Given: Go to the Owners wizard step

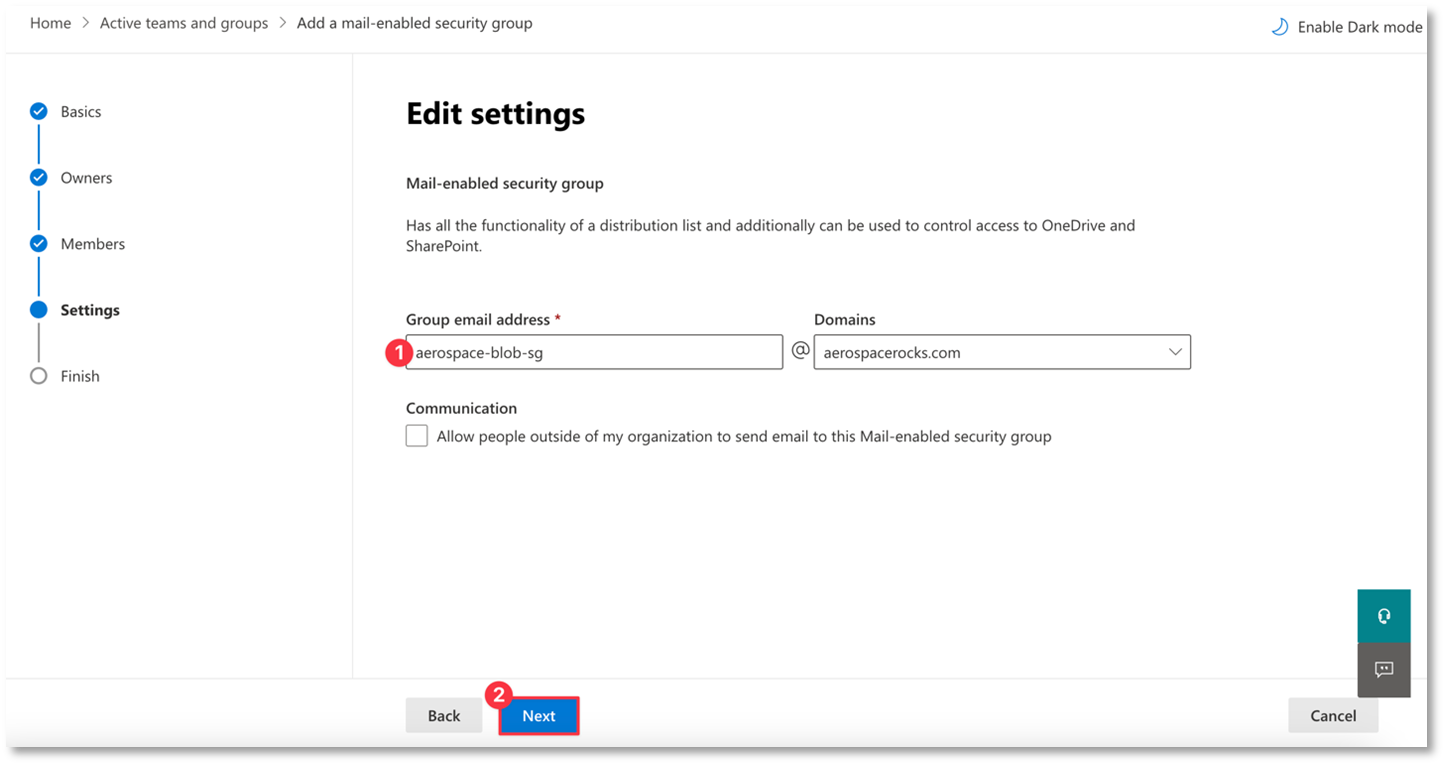Looking at the screenshot, I should (87, 178).
